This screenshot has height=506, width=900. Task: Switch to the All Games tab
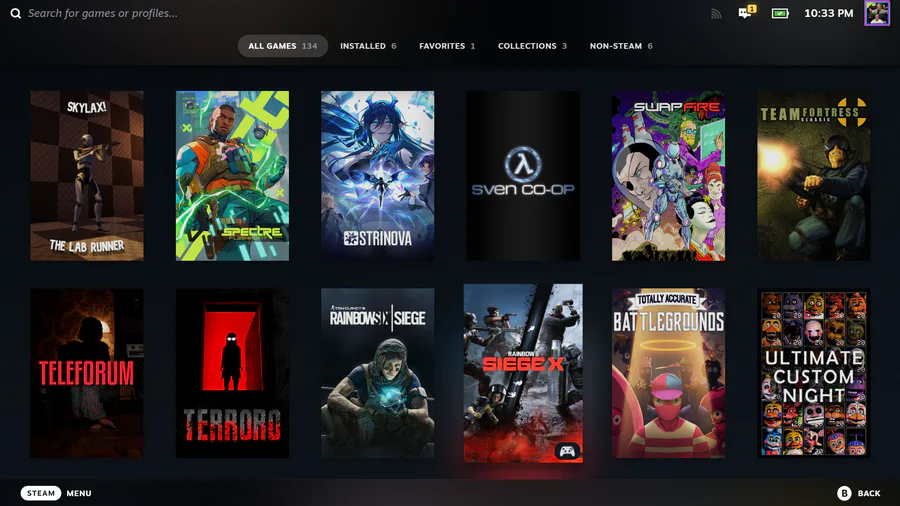282,46
